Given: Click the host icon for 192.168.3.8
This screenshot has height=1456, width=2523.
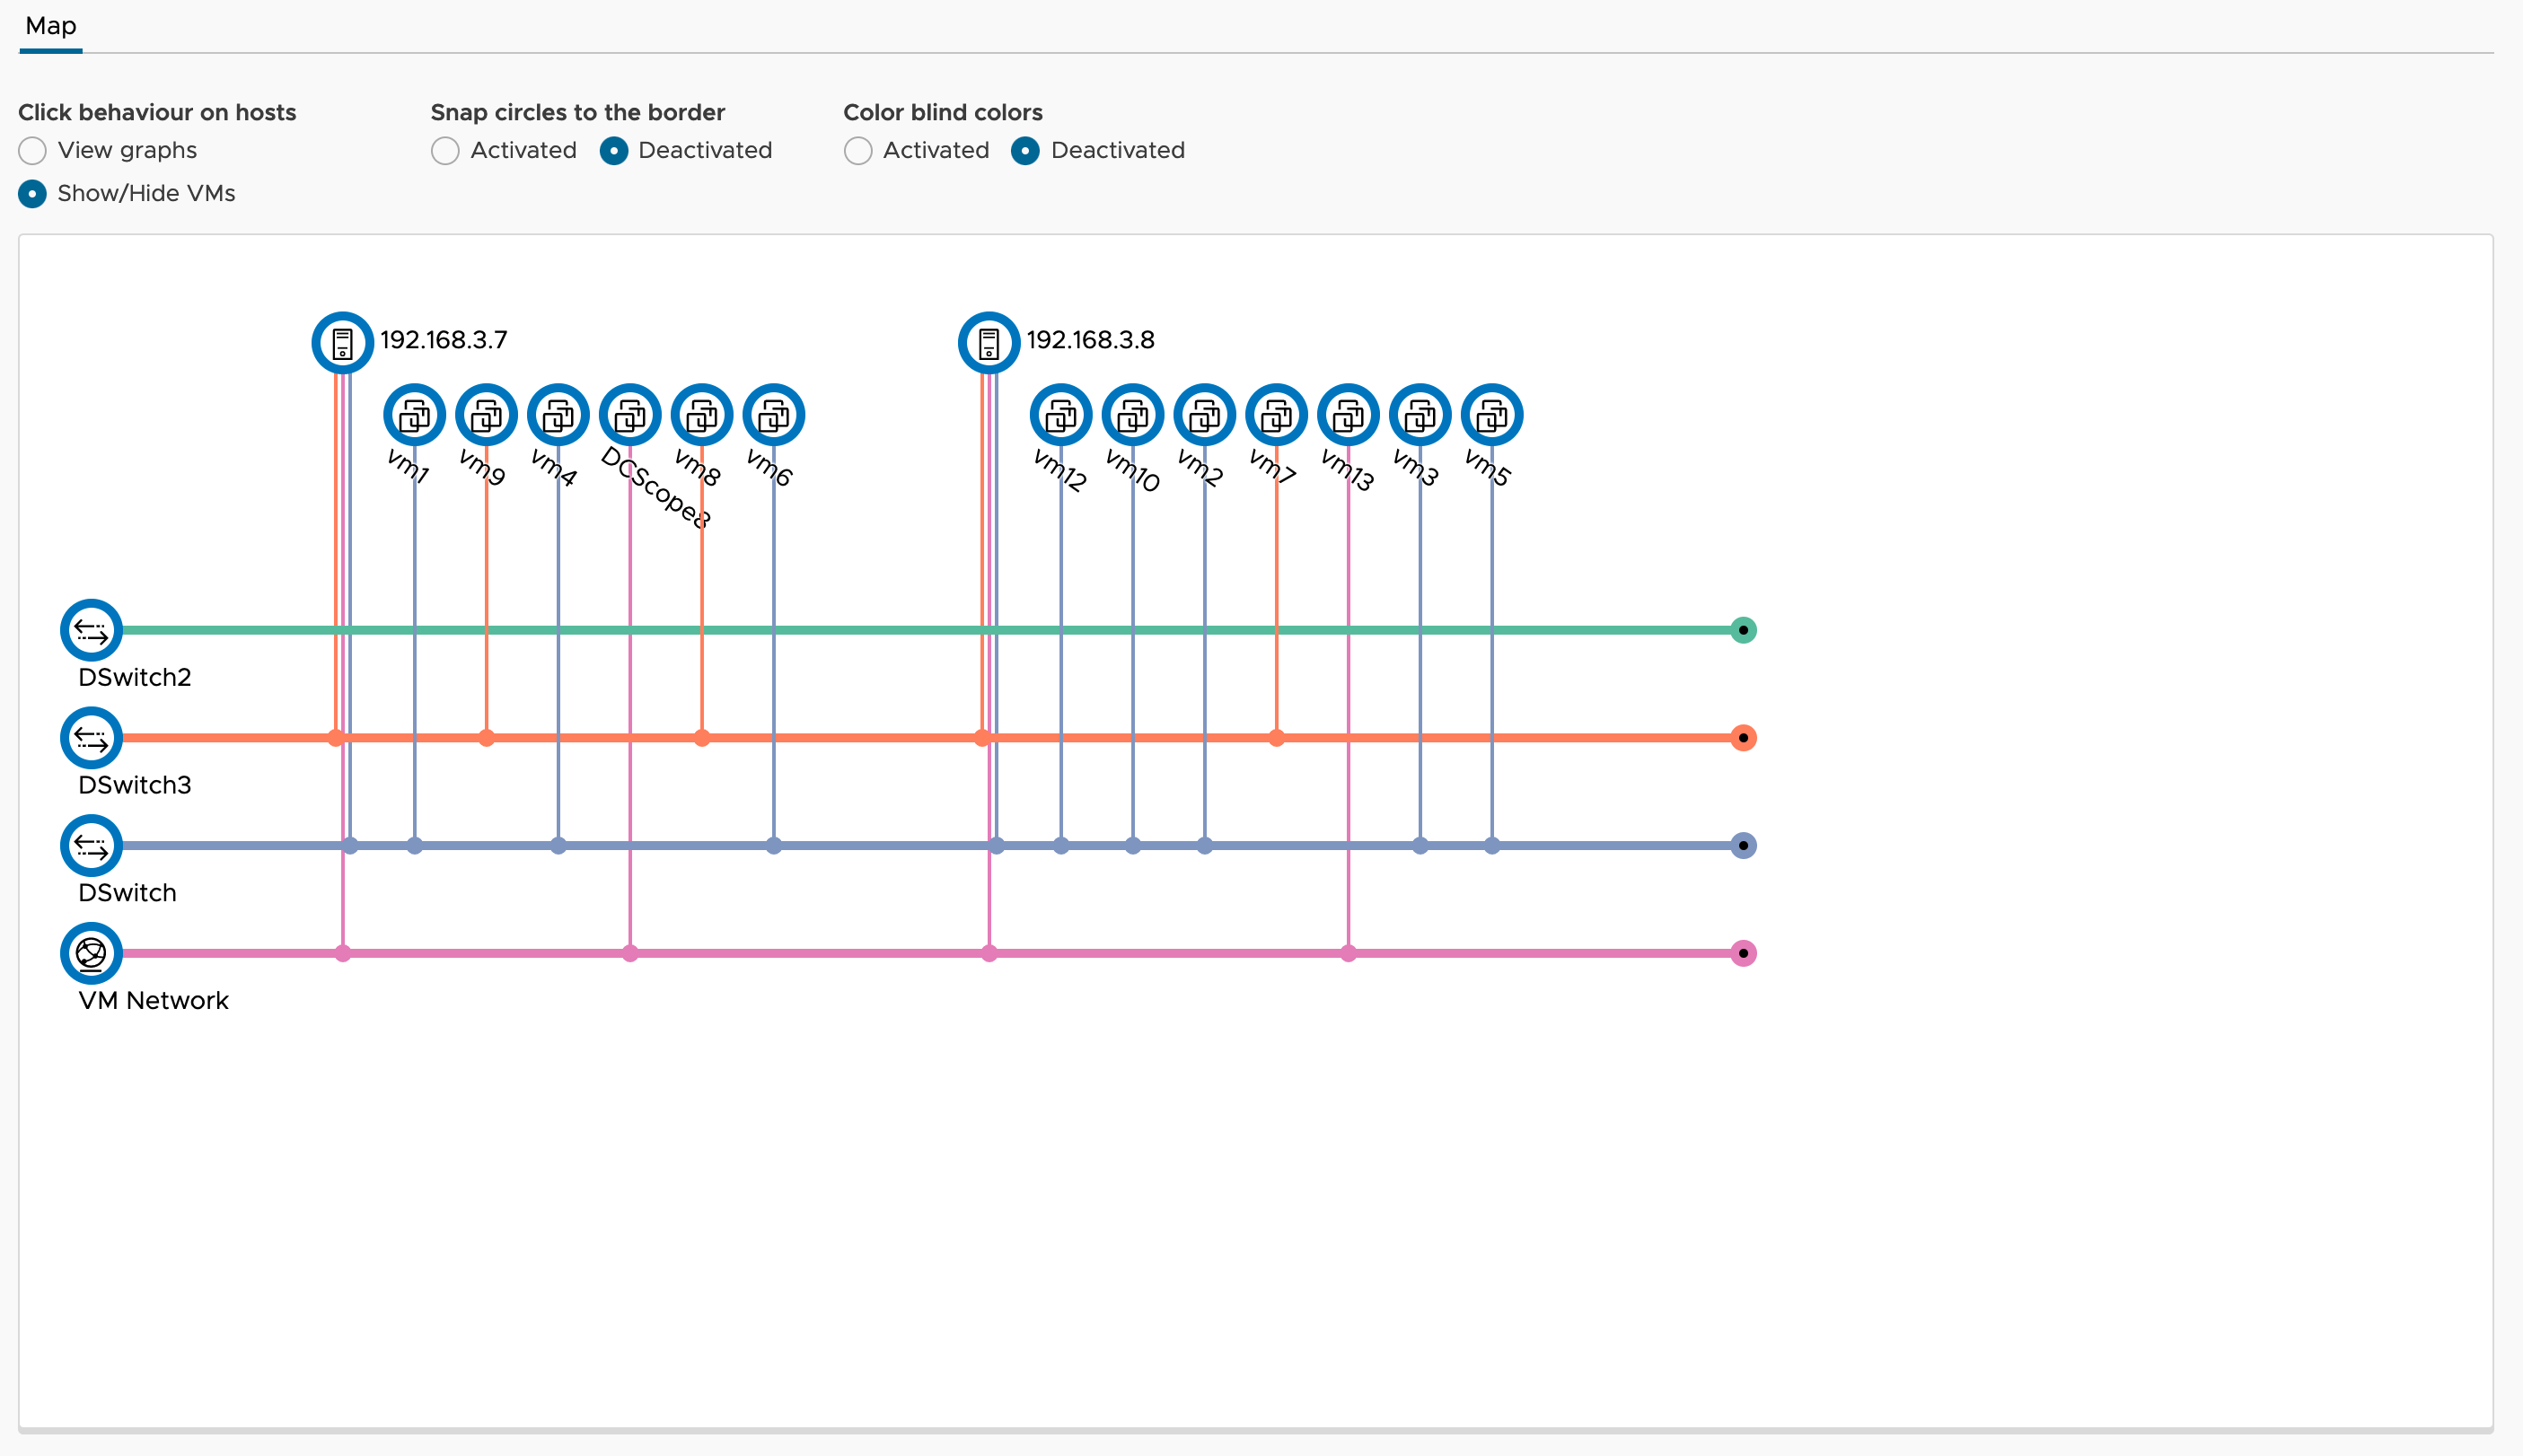Looking at the screenshot, I should 989,343.
